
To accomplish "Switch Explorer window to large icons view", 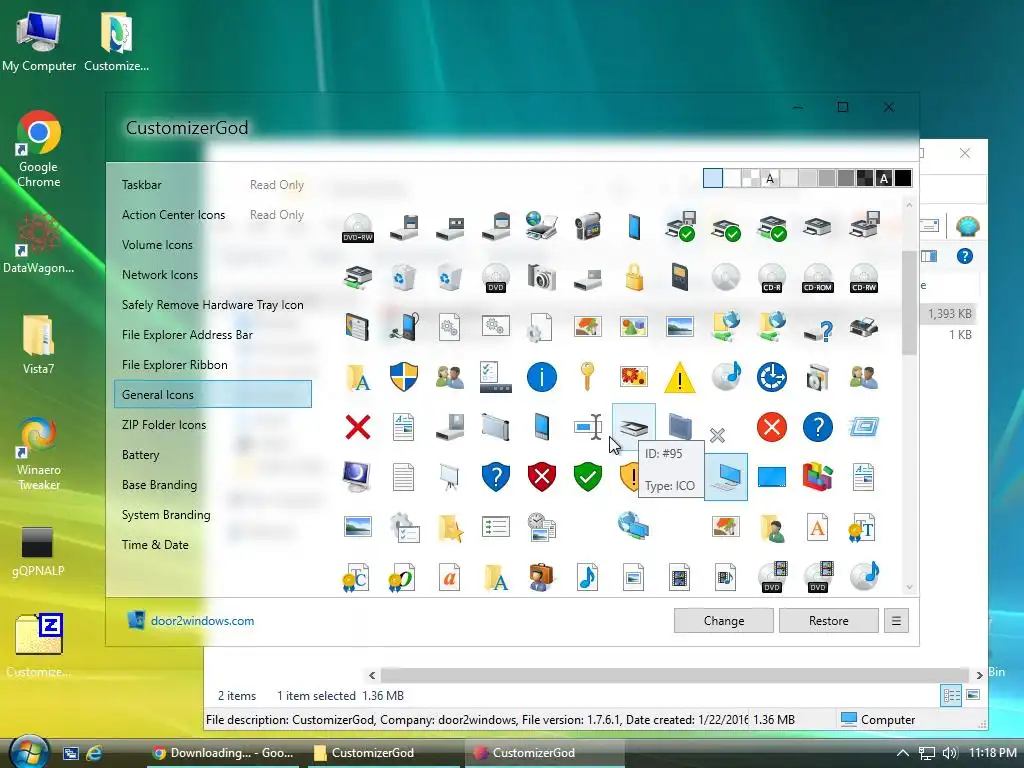I will pyautogui.click(x=972, y=695).
